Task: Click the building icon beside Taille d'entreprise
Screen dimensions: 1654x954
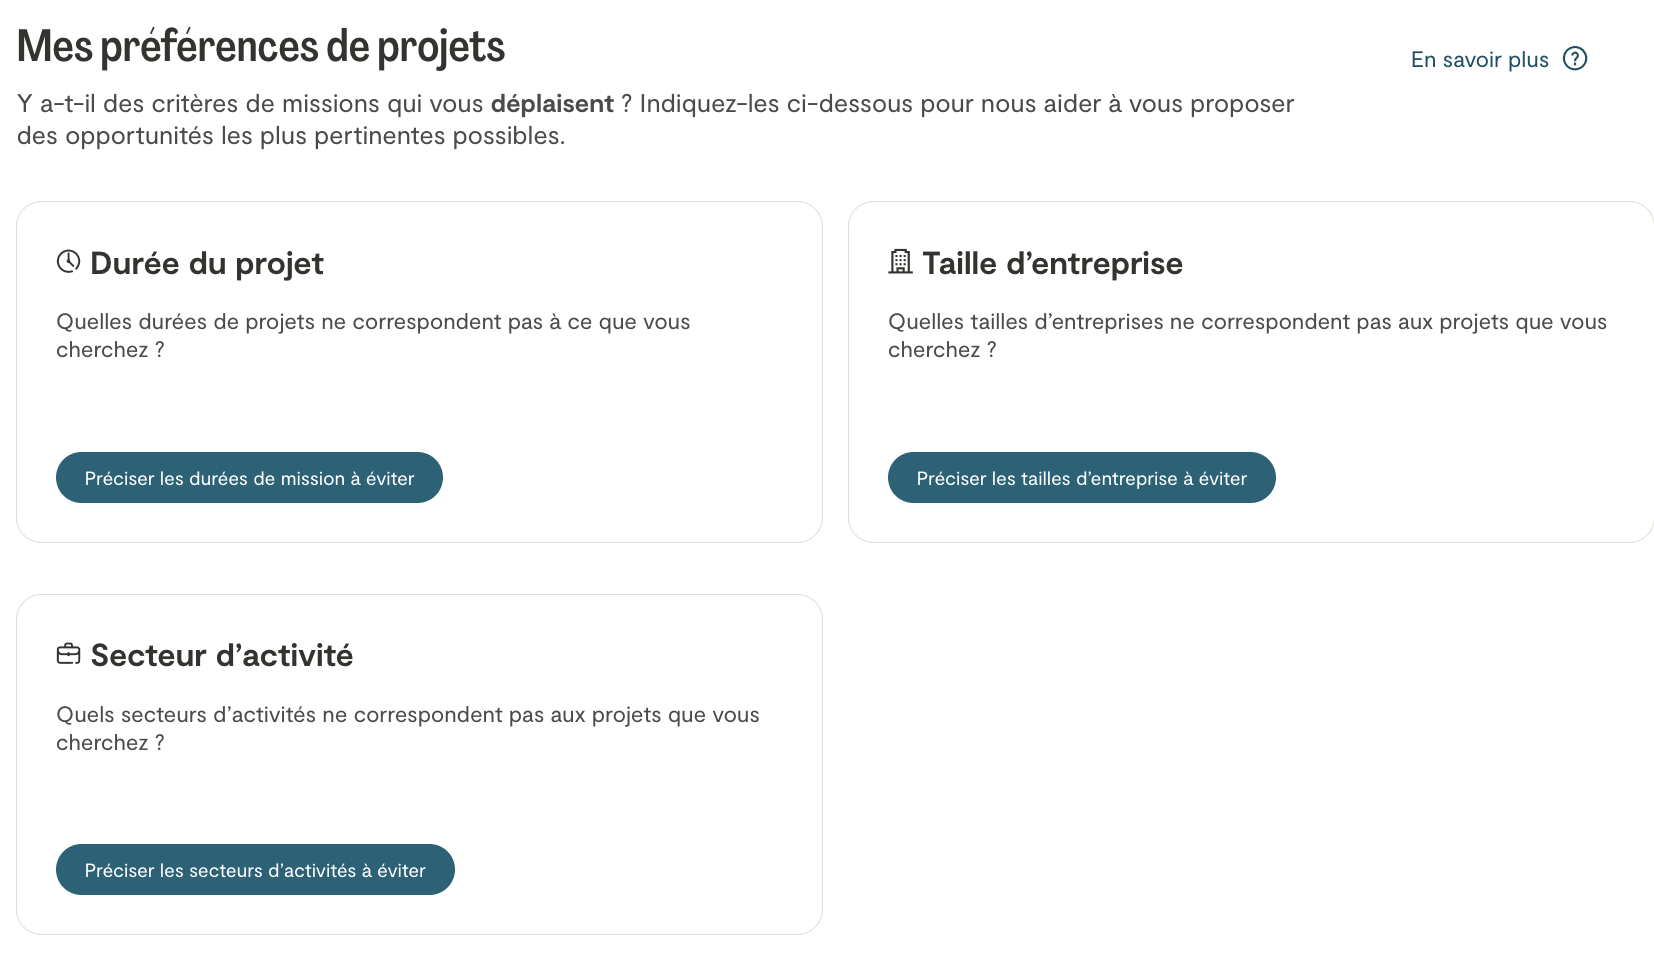Action: [x=900, y=262]
